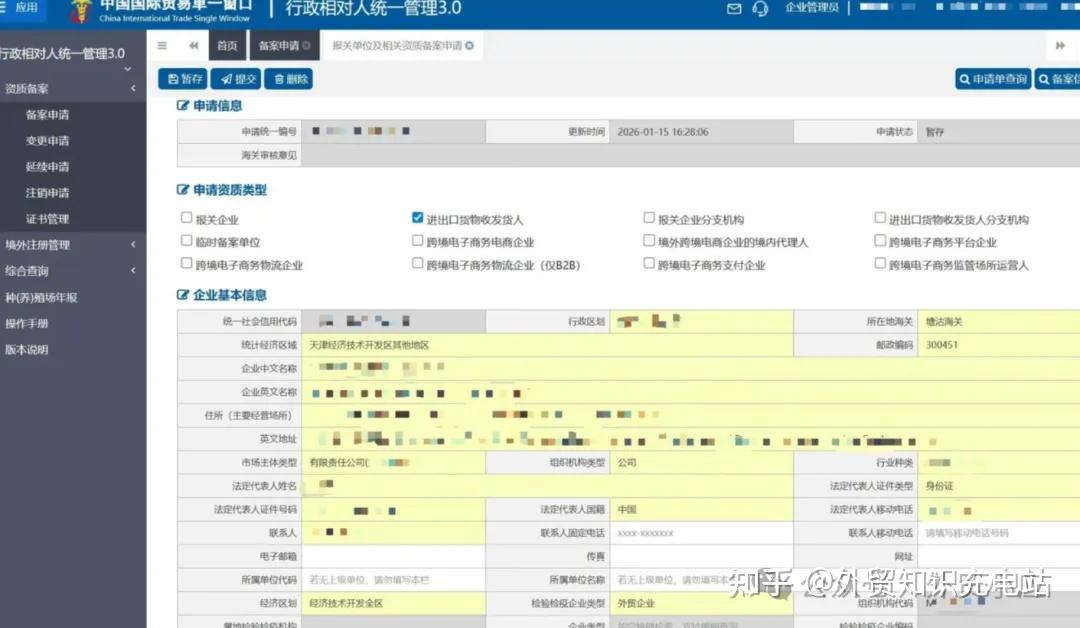1080x628 pixels.
Task: Click the 申请单查询 query button
Action: click(x=991, y=78)
